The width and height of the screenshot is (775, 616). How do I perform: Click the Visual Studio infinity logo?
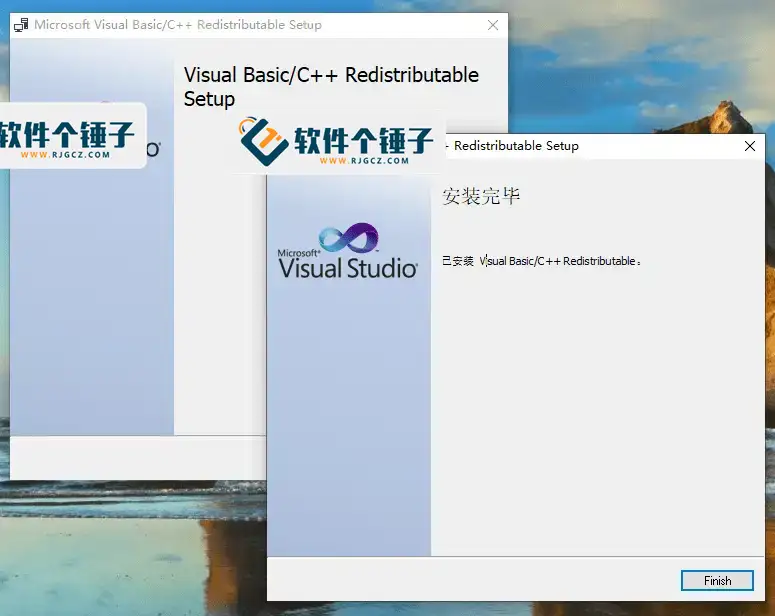click(349, 238)
